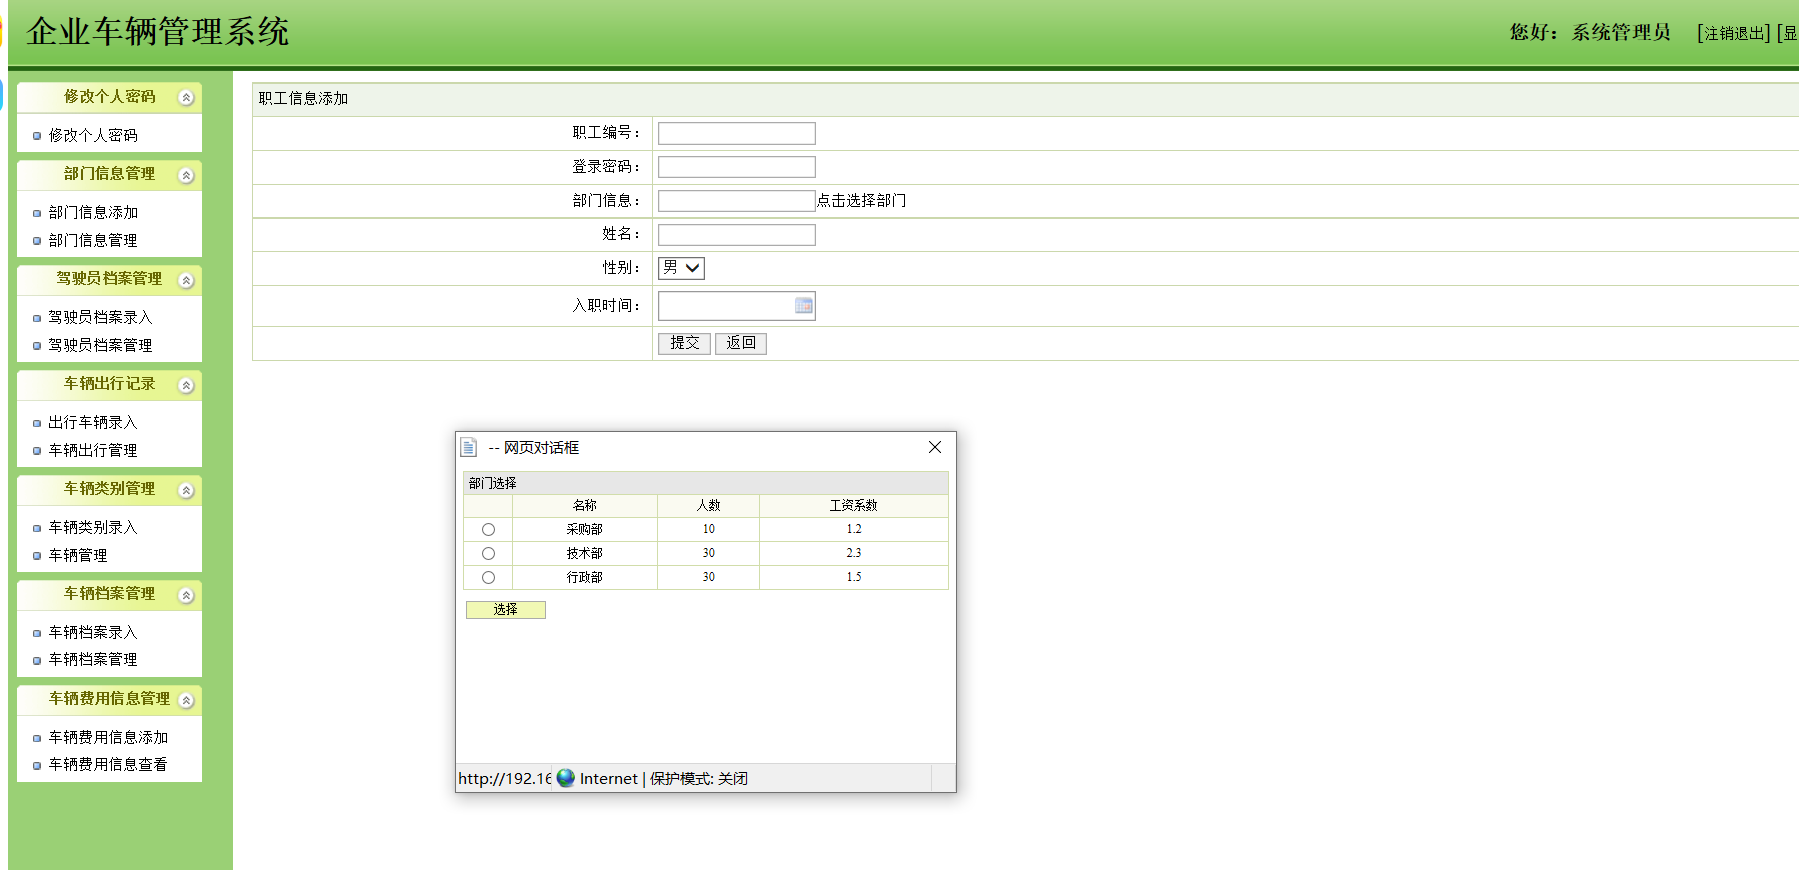Close the 网页对话框 dialog
Viewport: 1799px width, 870px height.
coord(935,447)
